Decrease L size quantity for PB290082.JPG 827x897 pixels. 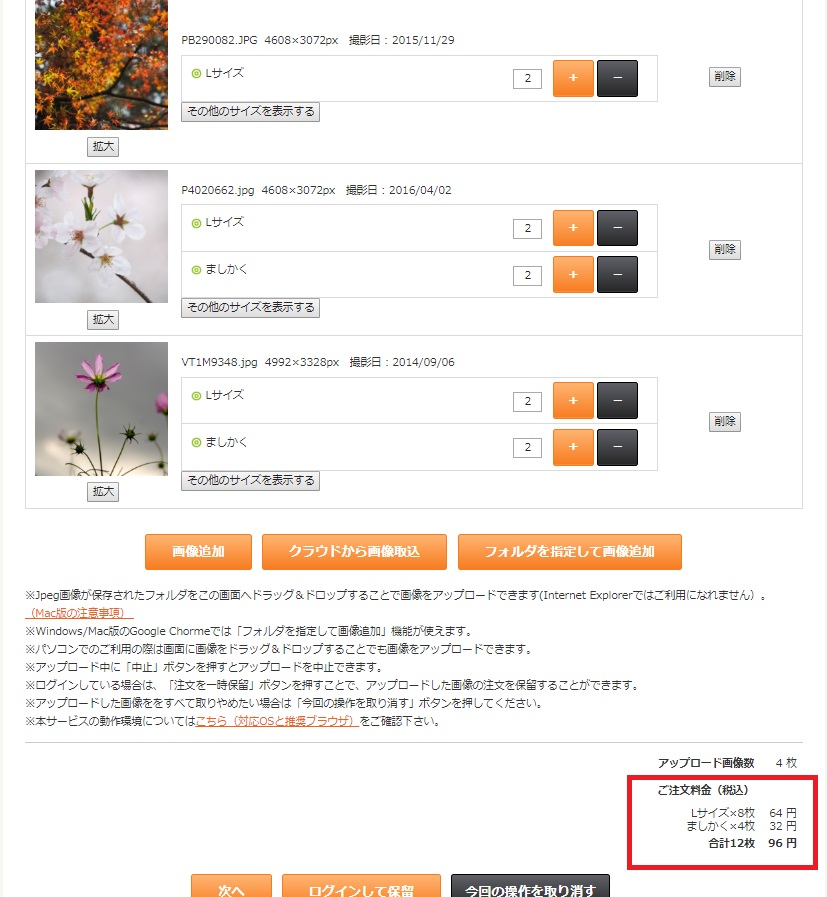pyautogui.click(x=617, y=78)
